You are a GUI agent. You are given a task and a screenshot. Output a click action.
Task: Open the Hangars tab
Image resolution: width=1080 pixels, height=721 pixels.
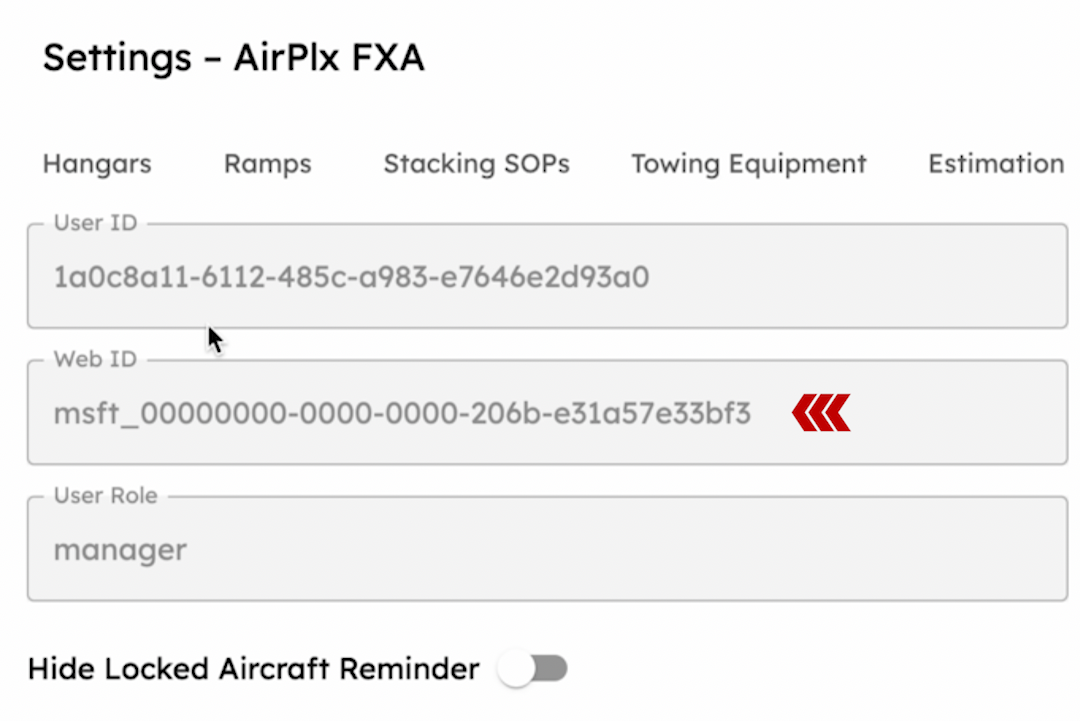tap(97, 164)
